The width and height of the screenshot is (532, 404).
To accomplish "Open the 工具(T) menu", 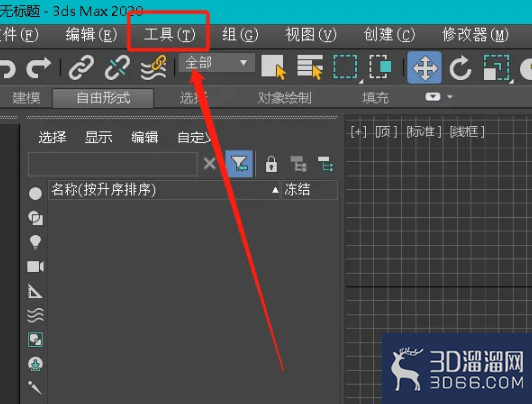I will click(170, 35).
